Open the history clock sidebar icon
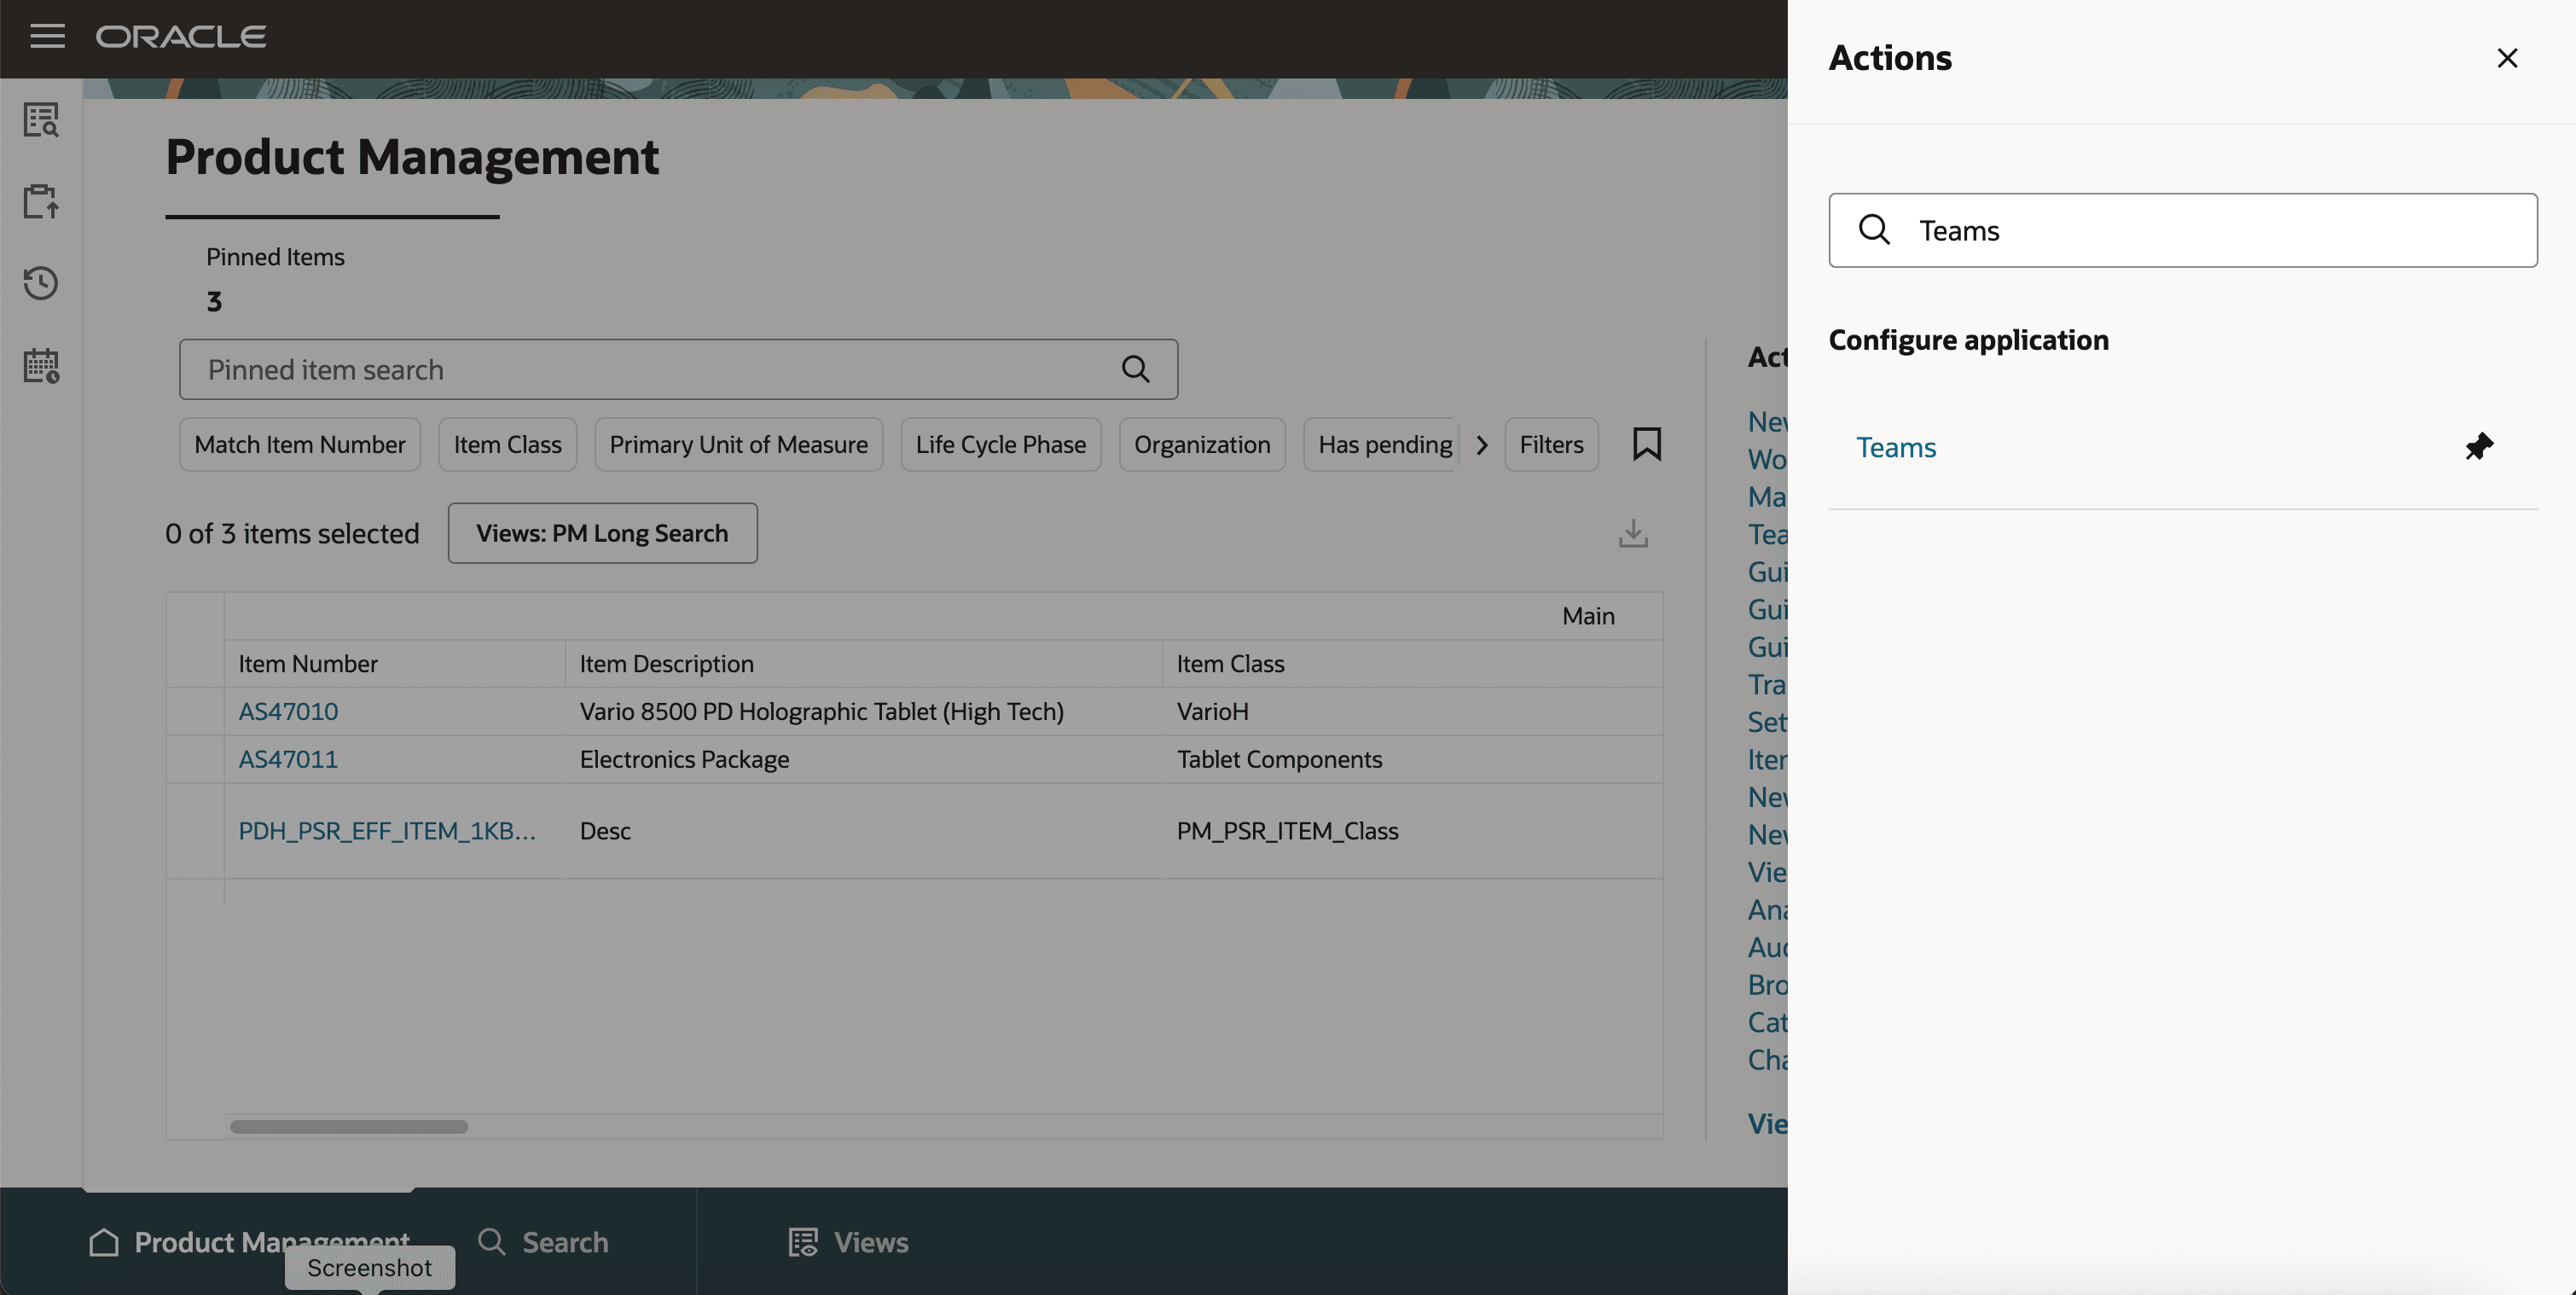The image size is (2576, 1295). (41, 283)
